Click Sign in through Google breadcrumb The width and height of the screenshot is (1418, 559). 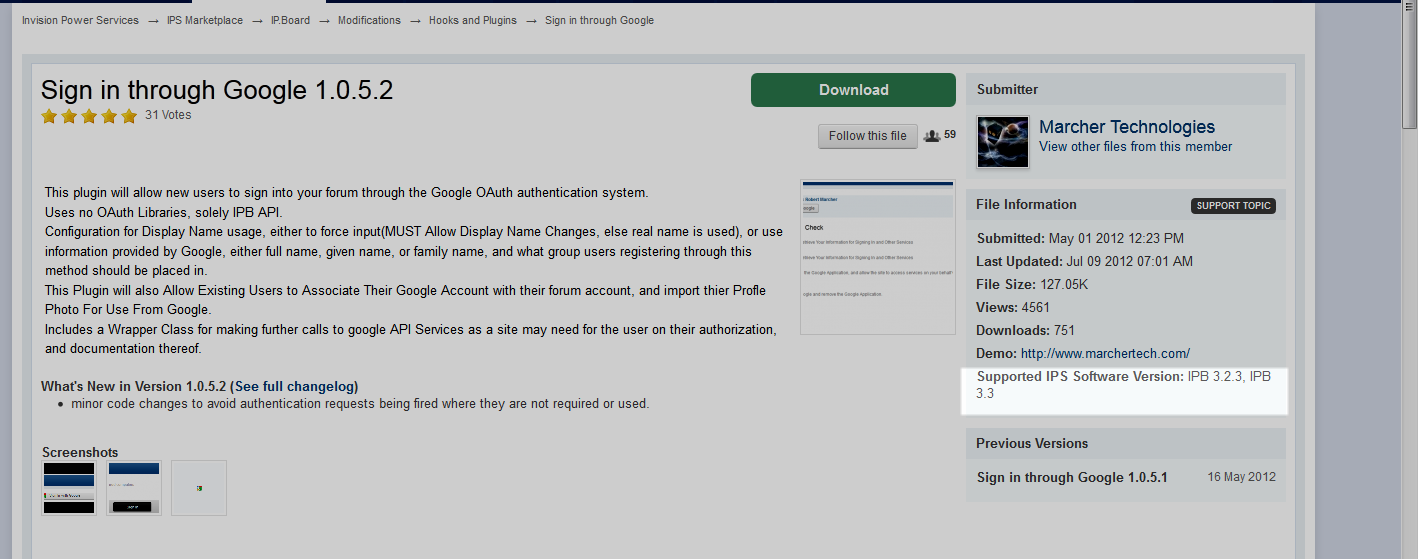[x=599, y=20]
